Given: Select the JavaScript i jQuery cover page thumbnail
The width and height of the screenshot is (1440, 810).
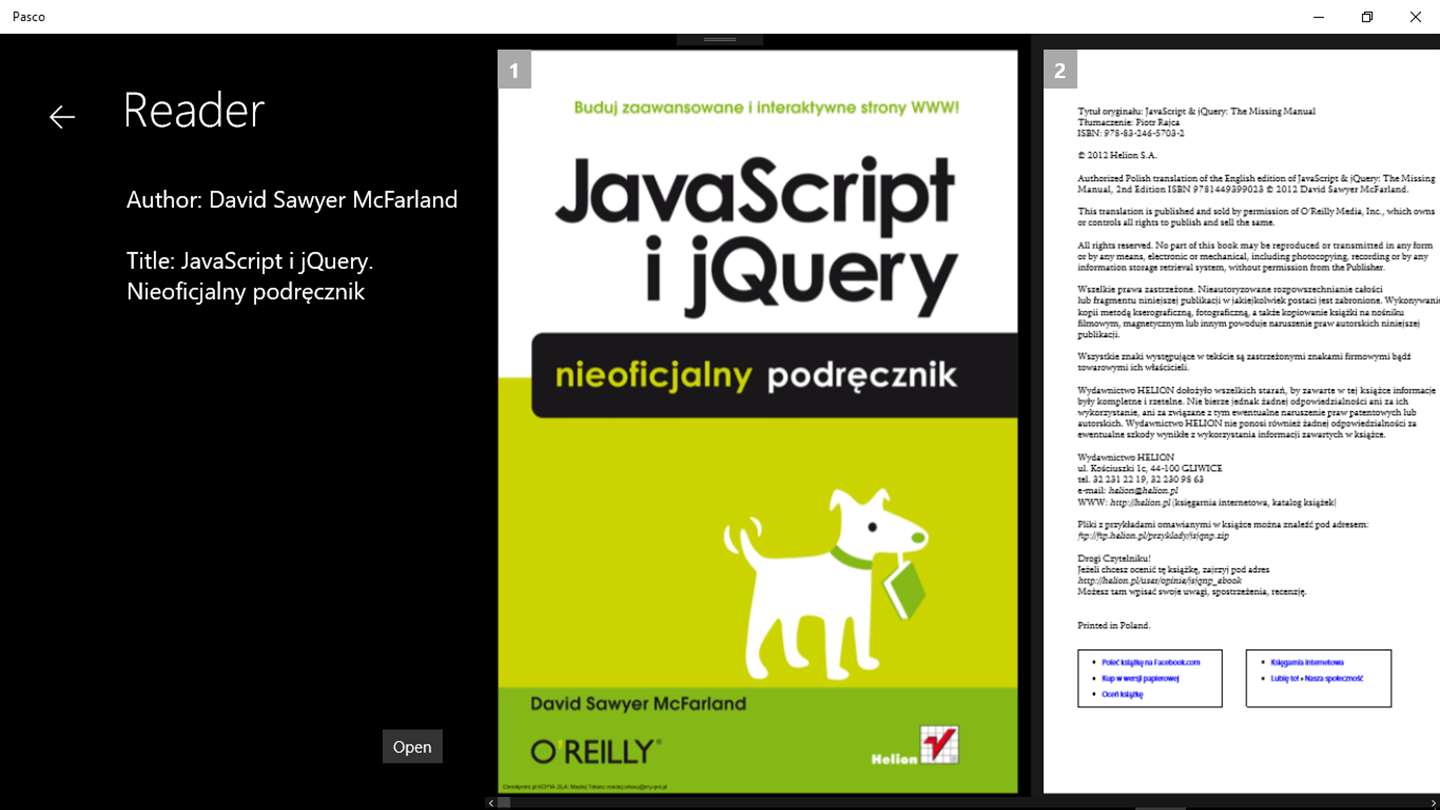Looking at the screenshot, I should pyautogui.click(x=758, y=421).
